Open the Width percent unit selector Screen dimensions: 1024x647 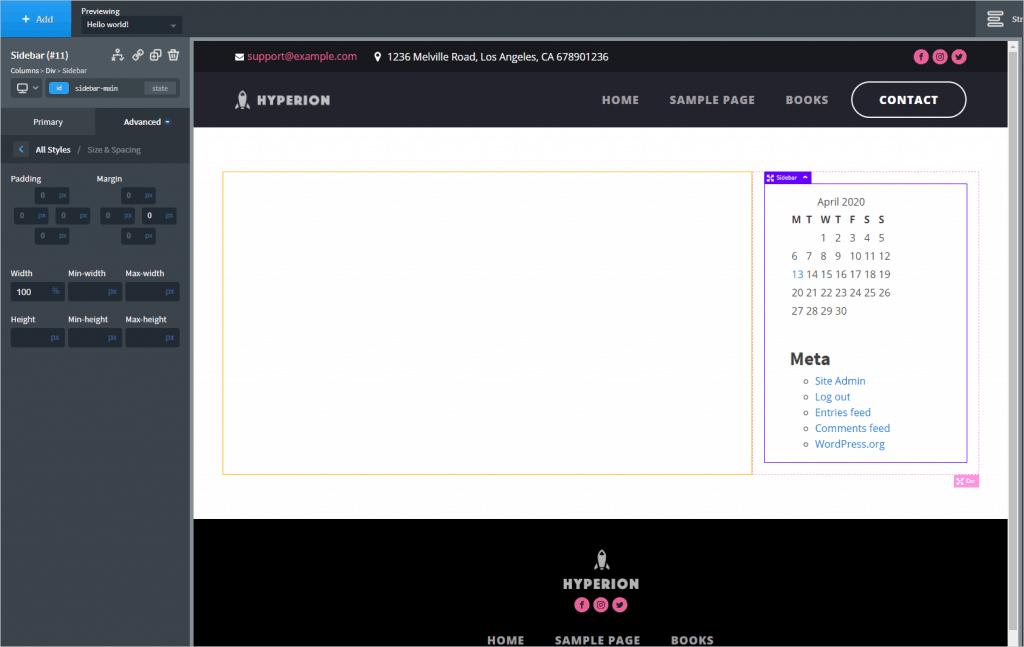click(x=56, y=291)
